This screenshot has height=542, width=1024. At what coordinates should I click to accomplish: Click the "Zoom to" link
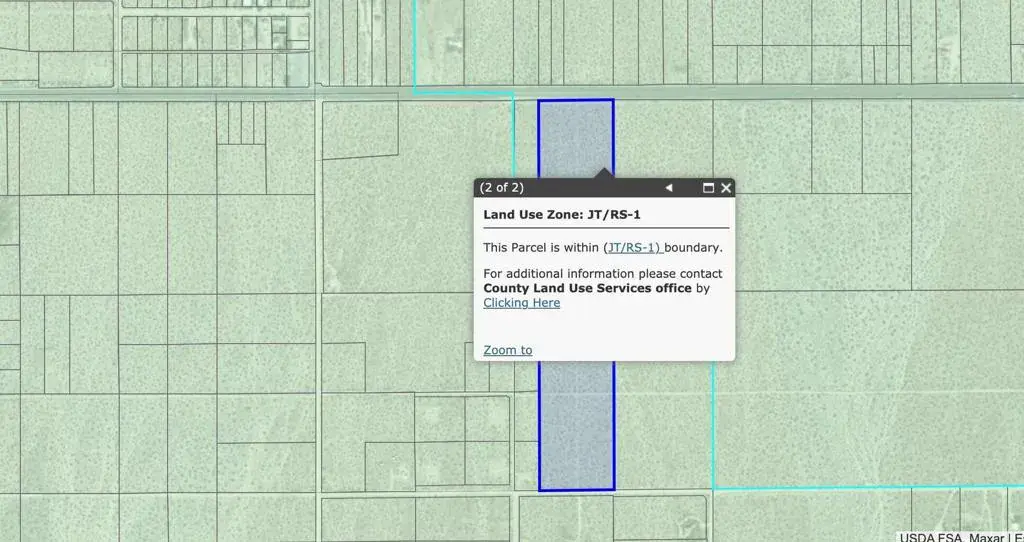coord(507,350)
